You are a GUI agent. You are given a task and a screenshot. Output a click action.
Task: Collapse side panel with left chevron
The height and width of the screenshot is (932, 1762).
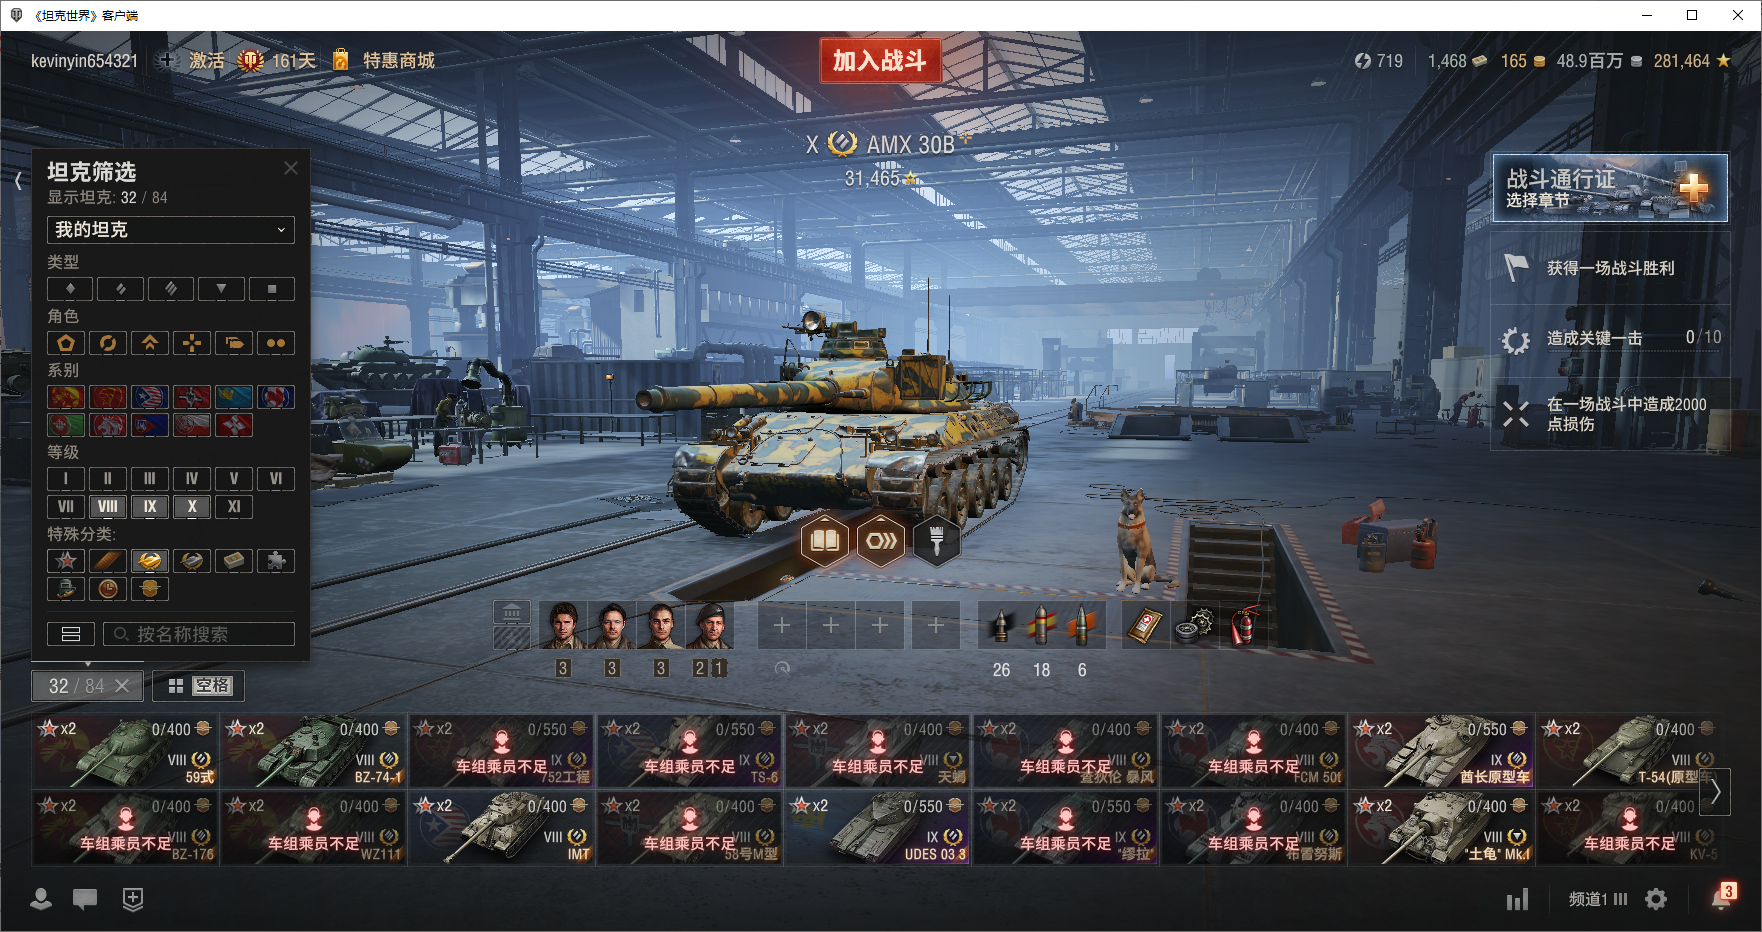[18, 180]
